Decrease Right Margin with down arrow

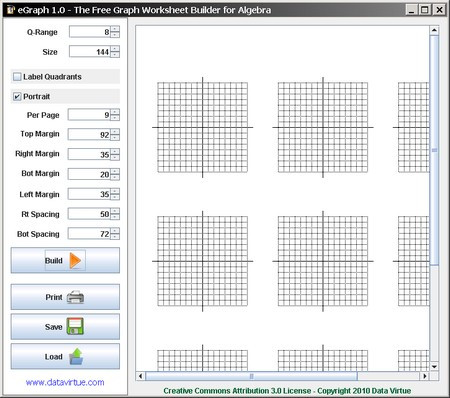coord(115,157)
